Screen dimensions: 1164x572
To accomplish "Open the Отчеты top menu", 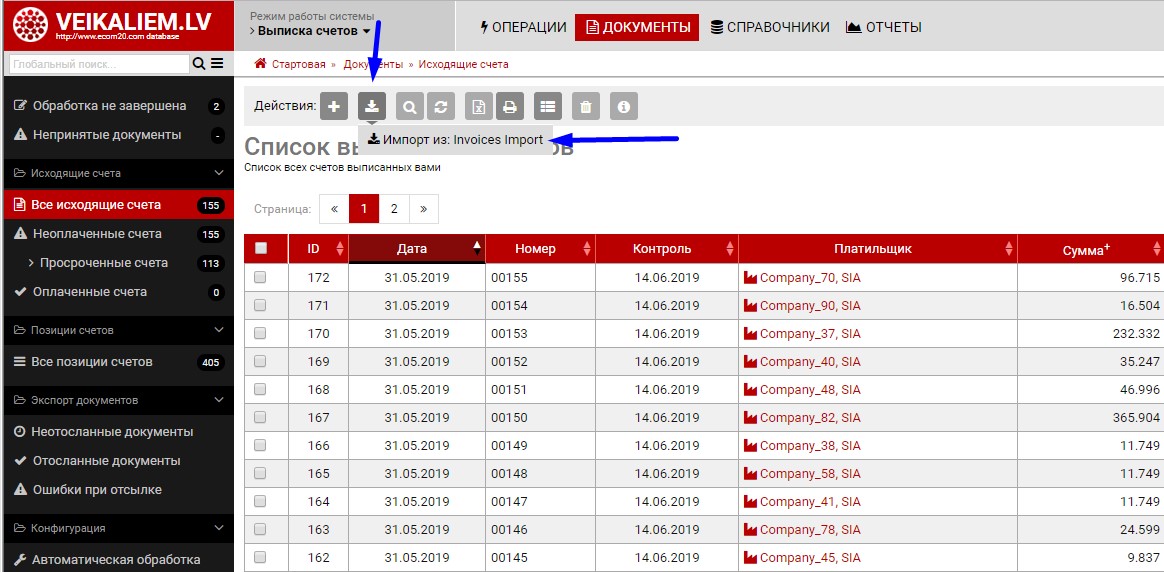I will pyautogui.click(x=884, y=27).
